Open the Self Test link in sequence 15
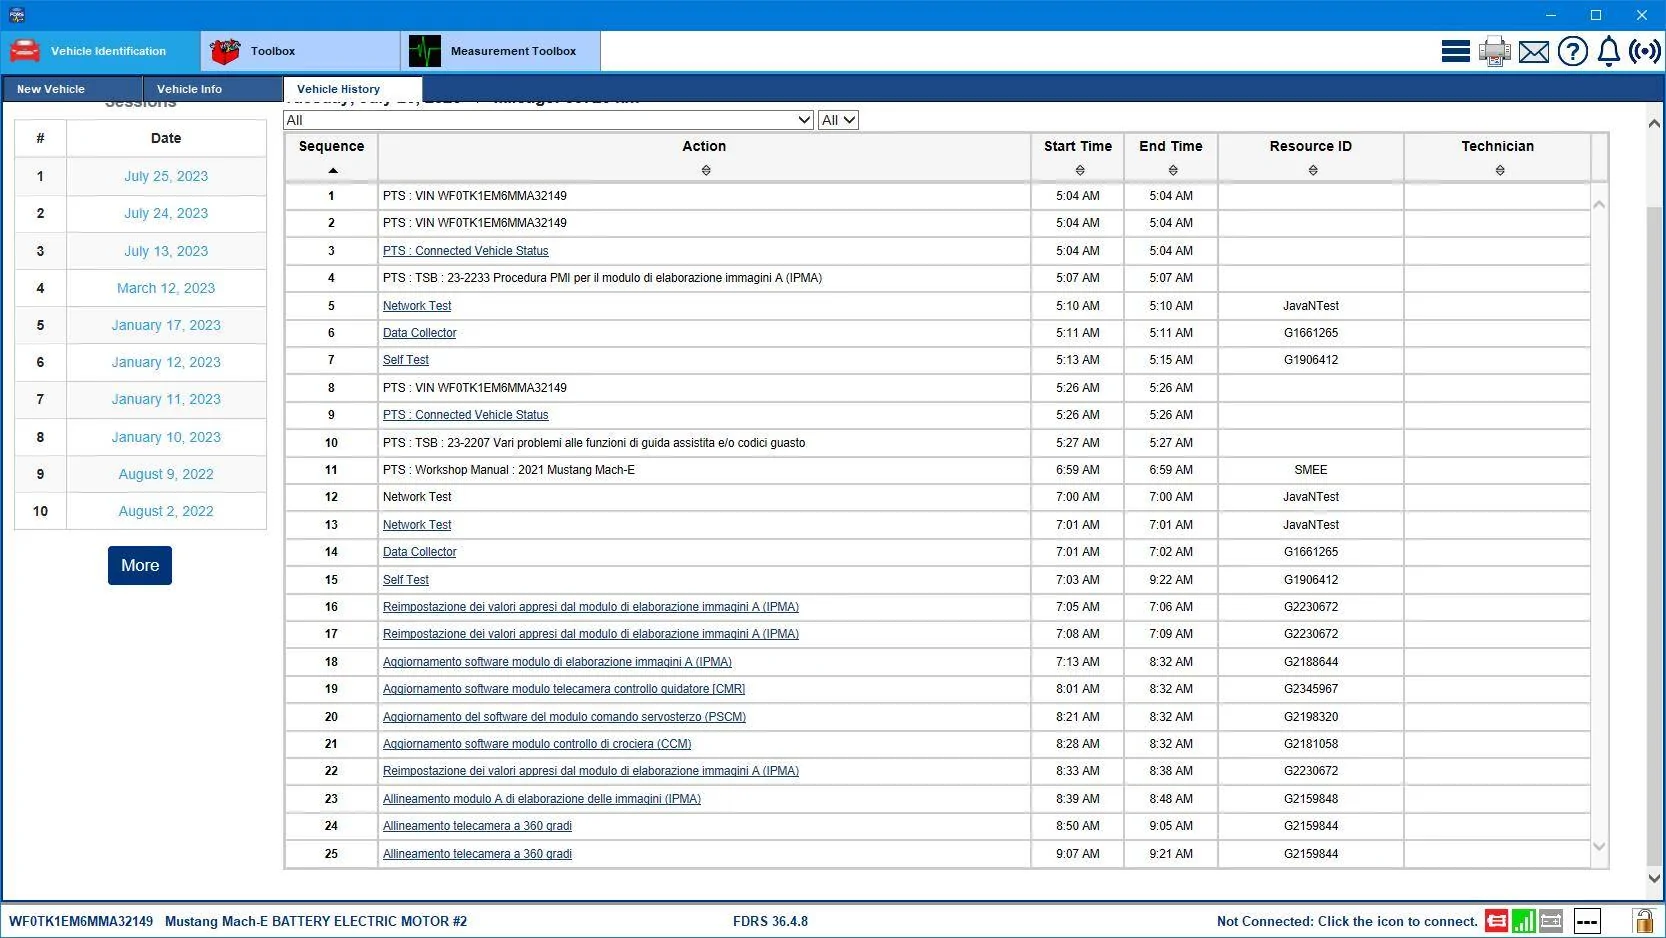Image resolution: width=1666 pixels, height=938 pixels. (406, 580)
